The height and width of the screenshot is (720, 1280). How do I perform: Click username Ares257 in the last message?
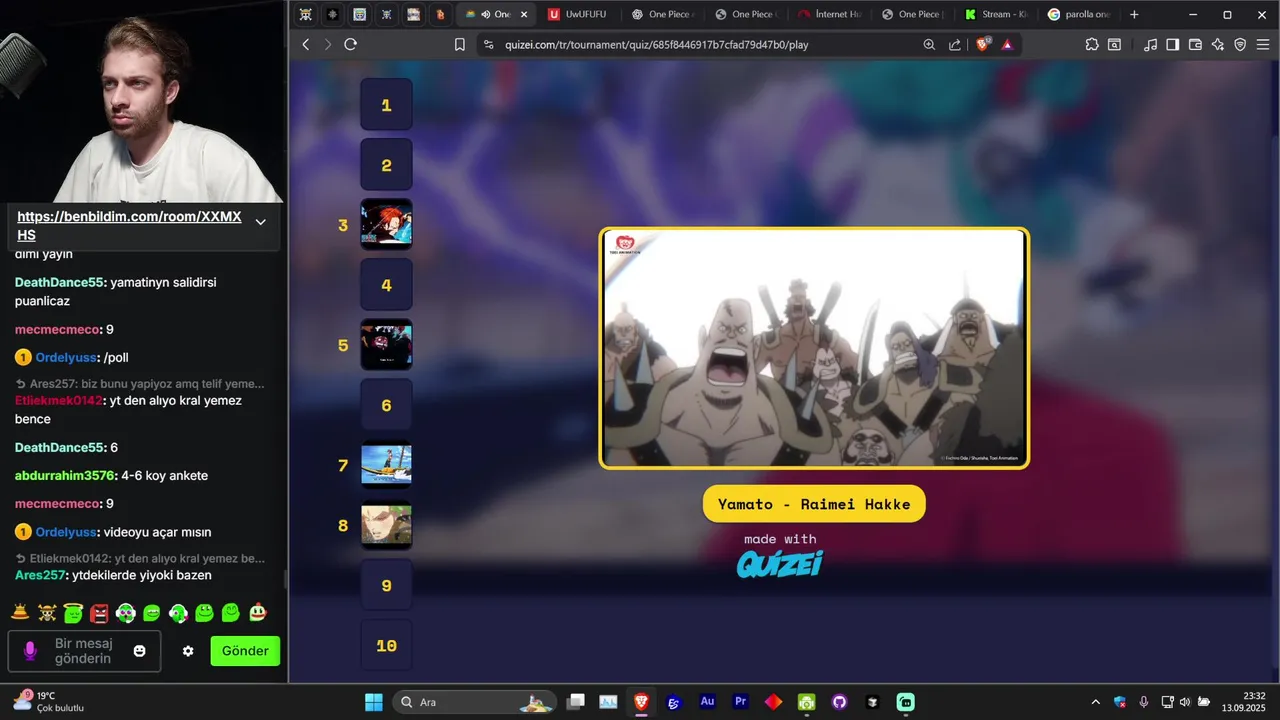(x=40, y=575)
